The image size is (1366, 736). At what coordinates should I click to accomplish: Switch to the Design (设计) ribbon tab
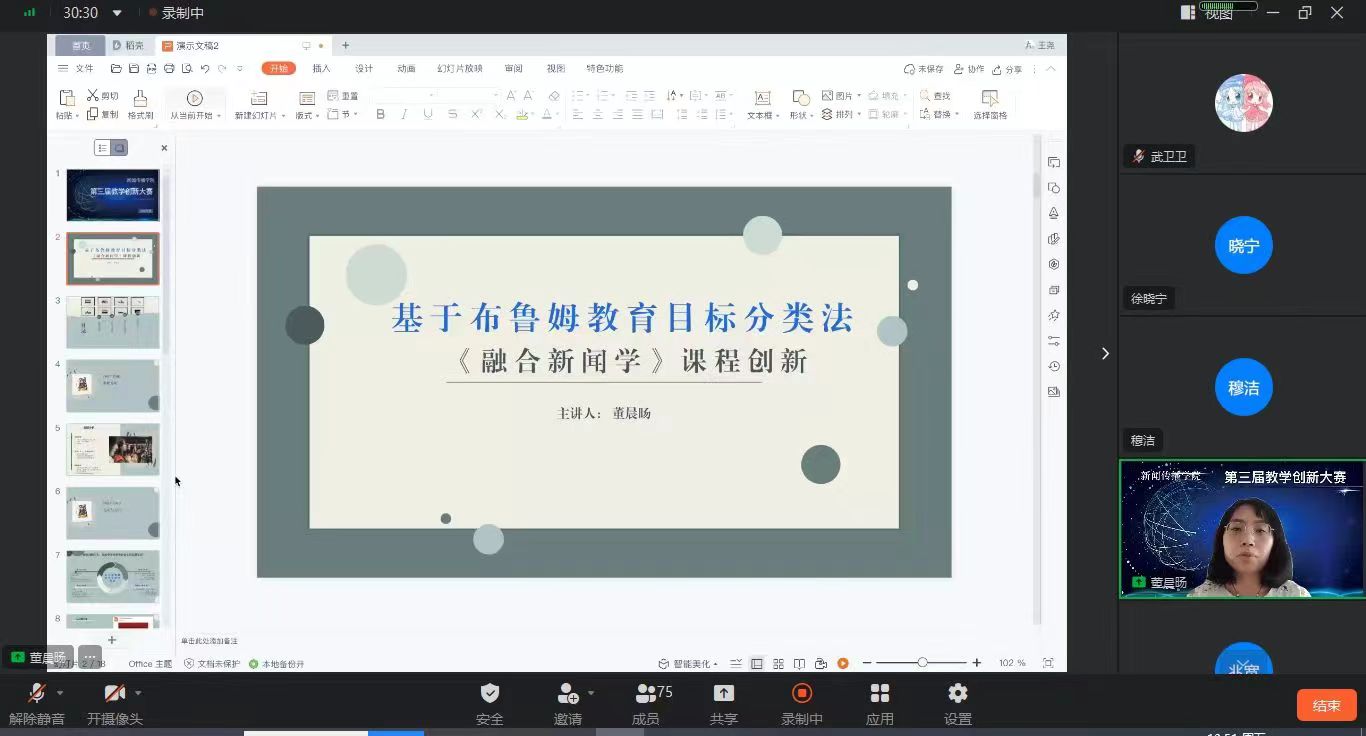[x=364, y=69]
